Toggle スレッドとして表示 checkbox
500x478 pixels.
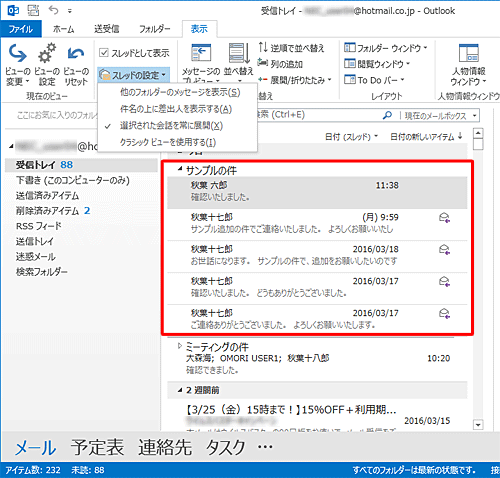click(x=104, y=52)
